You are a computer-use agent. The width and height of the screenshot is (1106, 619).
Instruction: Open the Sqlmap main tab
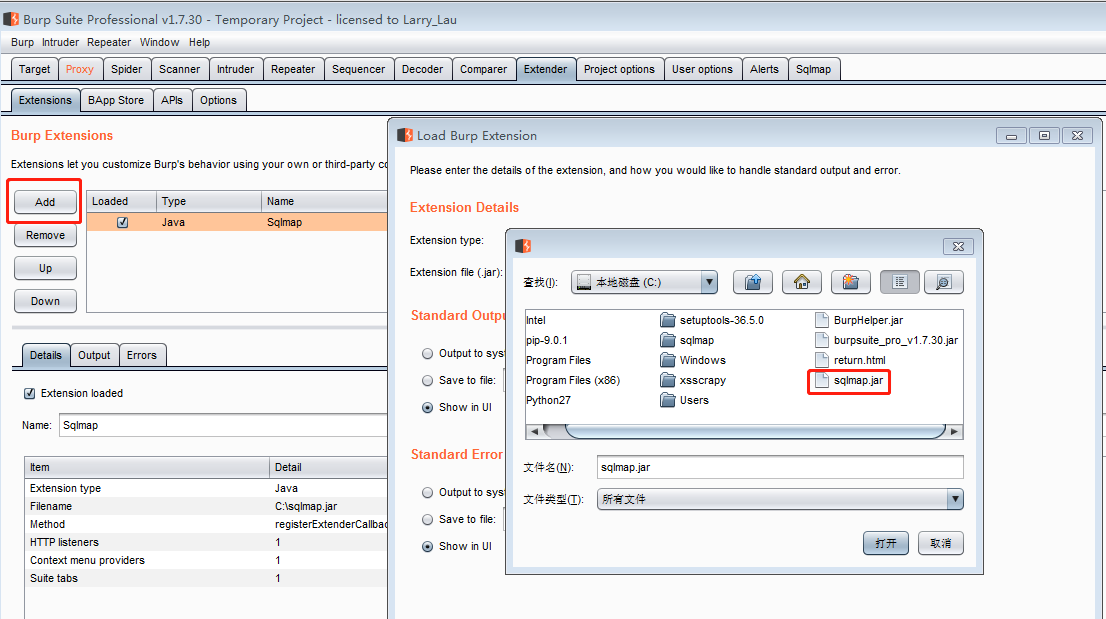(813, 69)
